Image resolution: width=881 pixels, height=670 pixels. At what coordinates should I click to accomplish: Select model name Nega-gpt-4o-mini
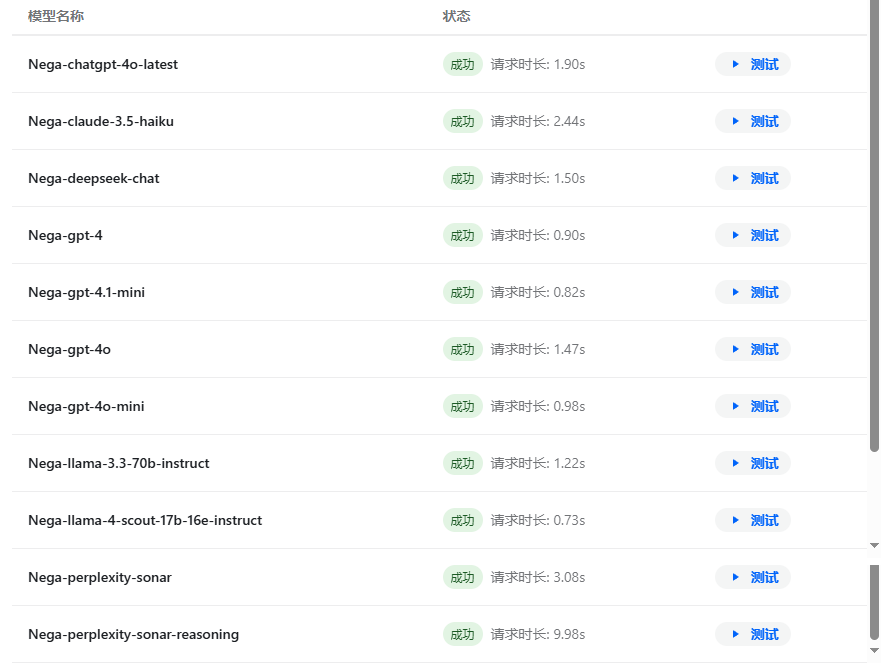click(86, 406)
